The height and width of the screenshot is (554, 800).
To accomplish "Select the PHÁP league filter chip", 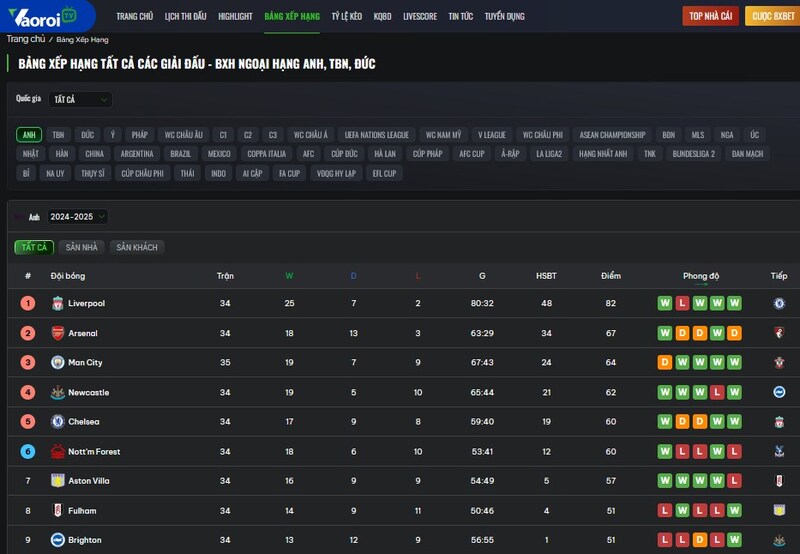I will tap(140, 135).
